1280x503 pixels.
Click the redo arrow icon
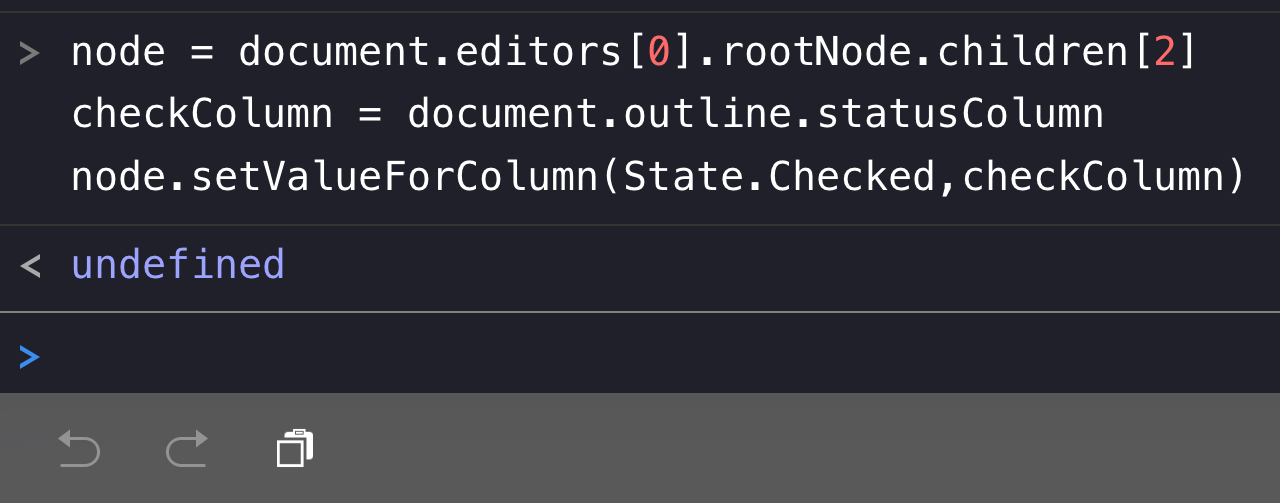[187, 448]
